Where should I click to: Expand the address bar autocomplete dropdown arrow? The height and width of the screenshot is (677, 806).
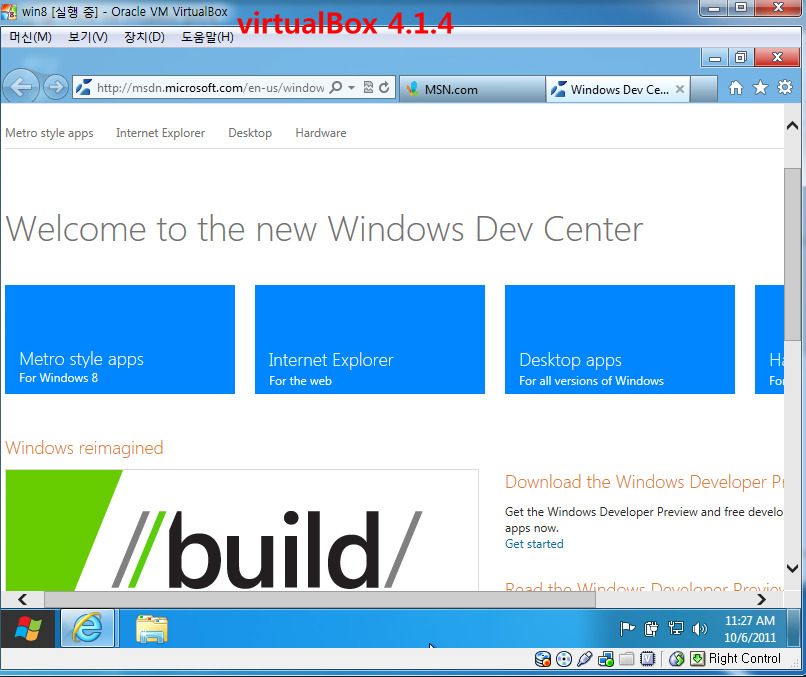[x=351, y=88]
